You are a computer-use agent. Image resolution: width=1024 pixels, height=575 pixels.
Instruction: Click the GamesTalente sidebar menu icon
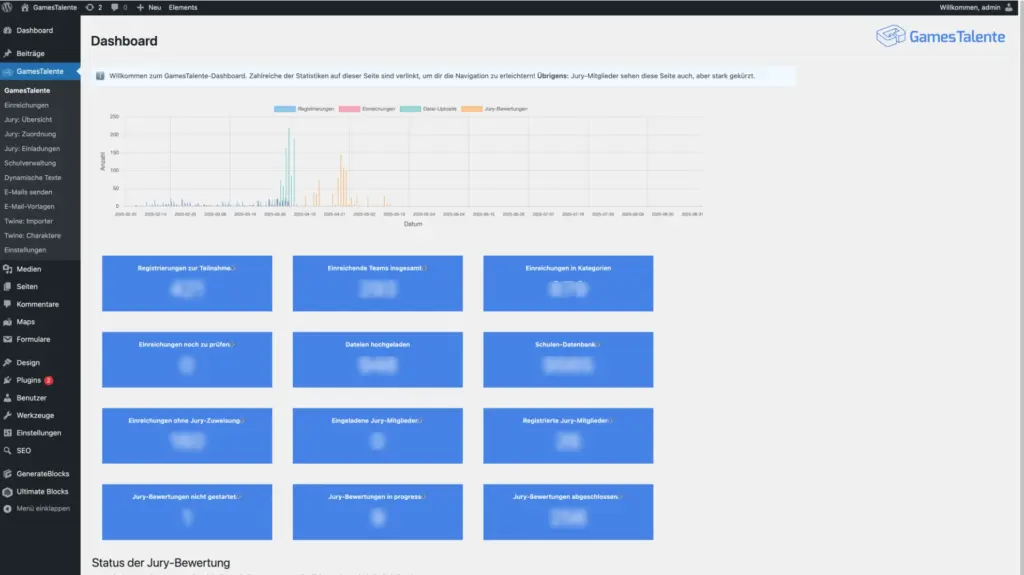click(x=8, y=71)
